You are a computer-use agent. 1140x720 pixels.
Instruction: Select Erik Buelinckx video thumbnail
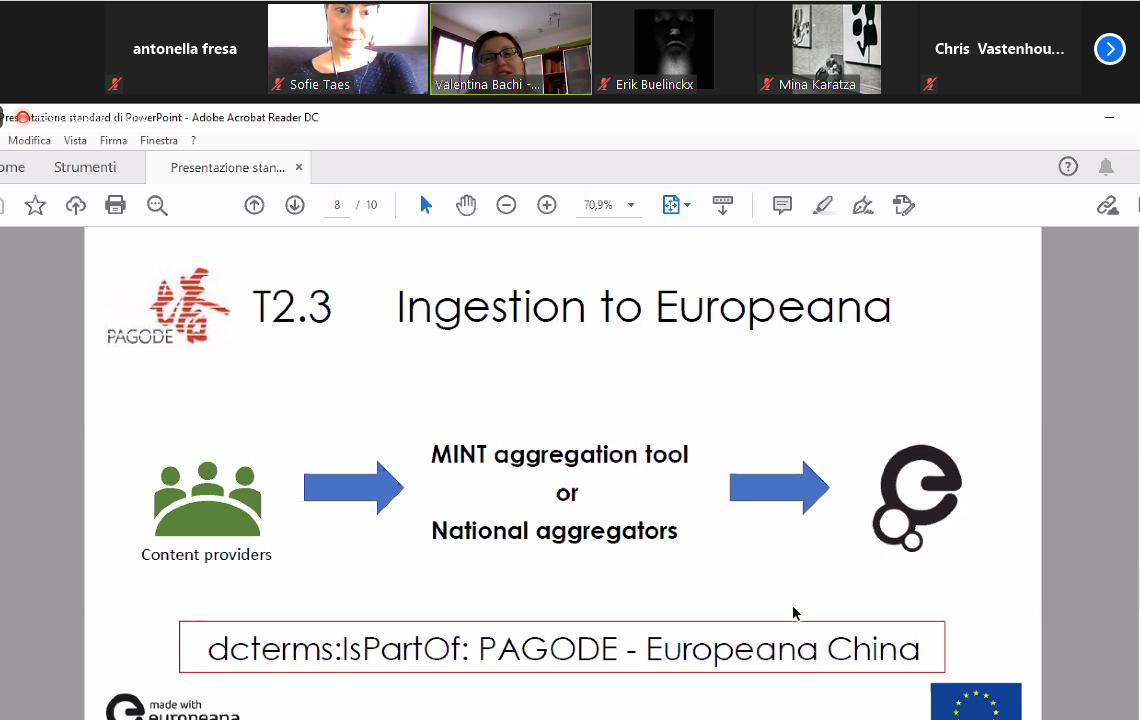pyautogui.click(x=674, y=49)
